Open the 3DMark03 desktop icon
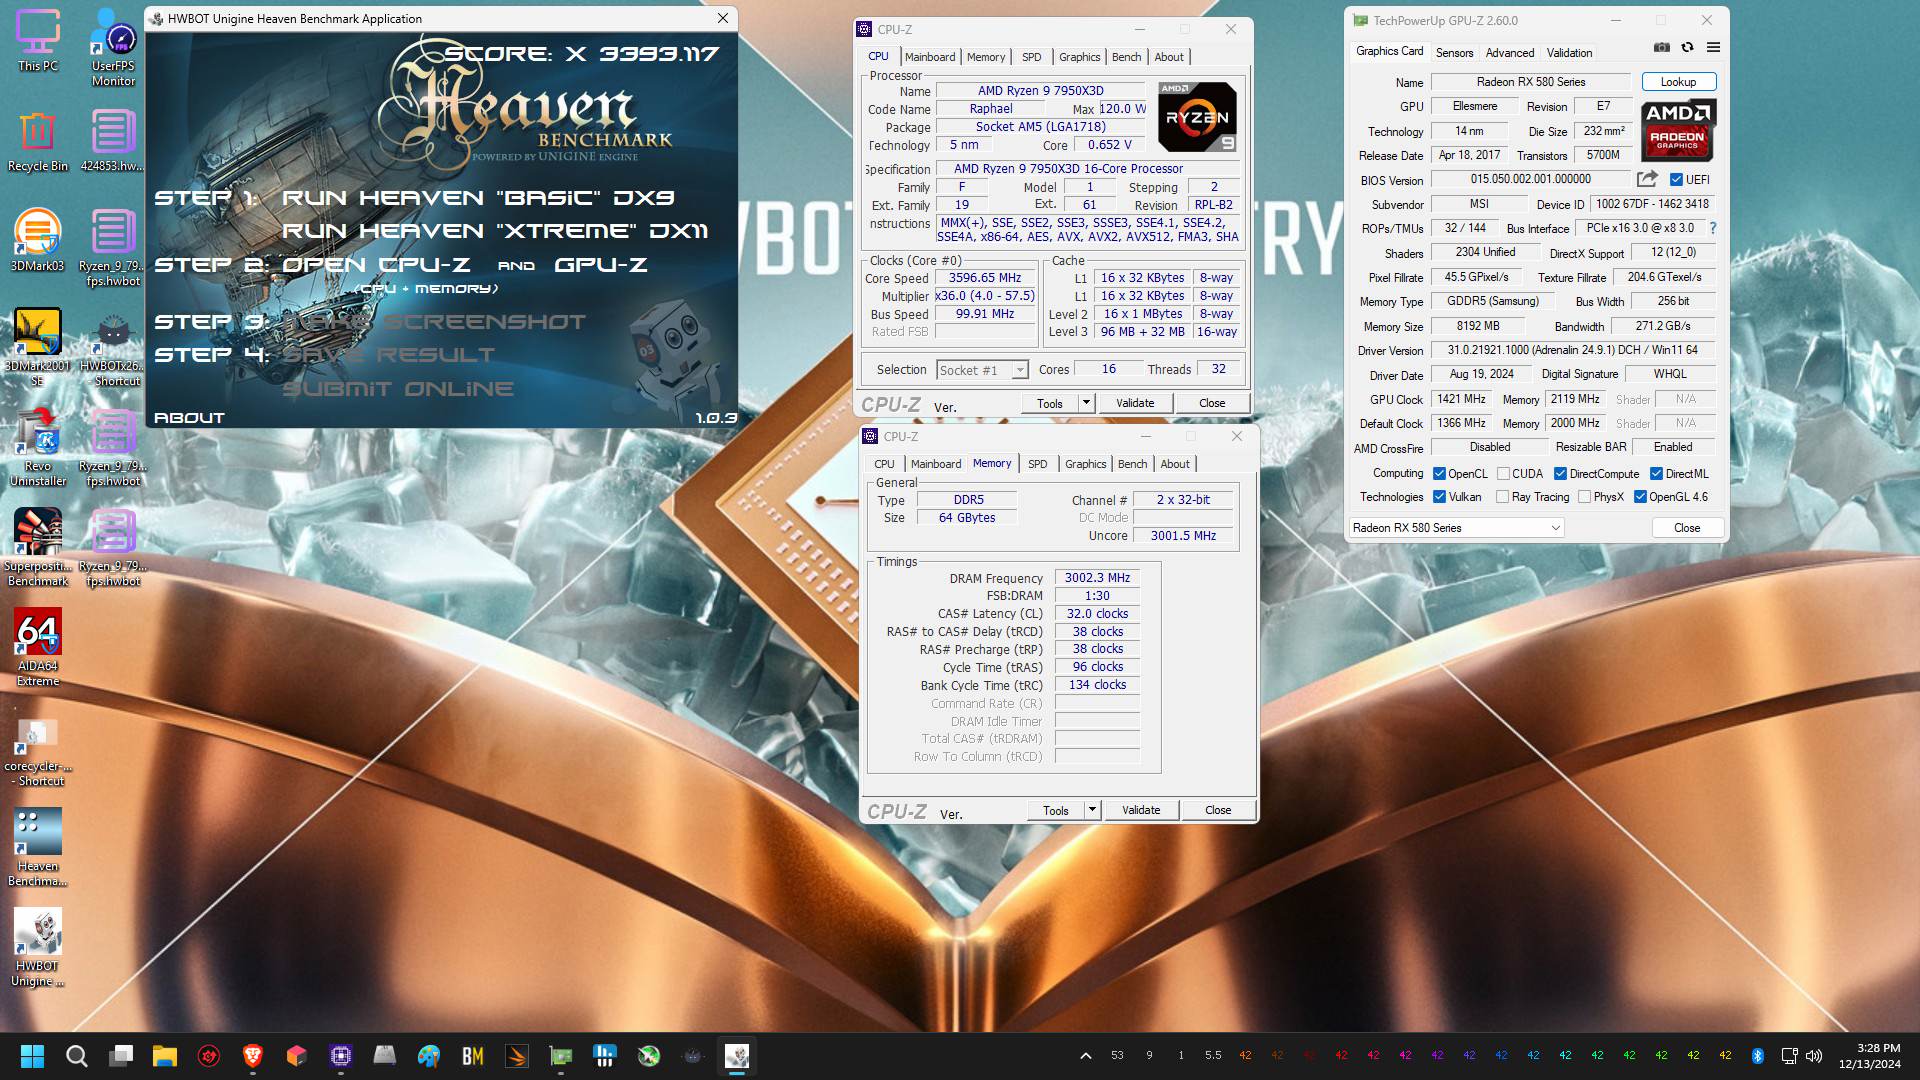This screenshot has width=1920, height=1080. (x=37, y=240)
